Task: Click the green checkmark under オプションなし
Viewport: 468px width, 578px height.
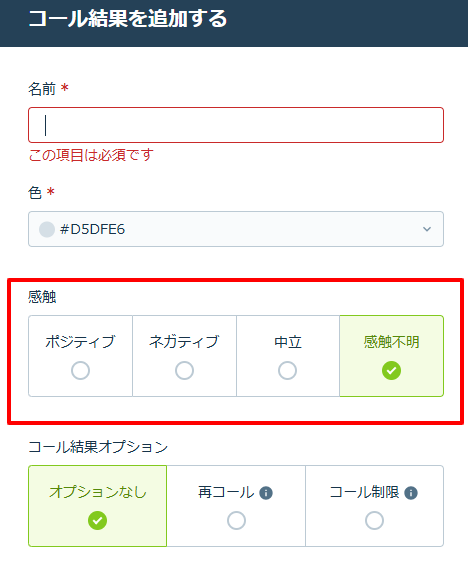Action: (97, 520)
